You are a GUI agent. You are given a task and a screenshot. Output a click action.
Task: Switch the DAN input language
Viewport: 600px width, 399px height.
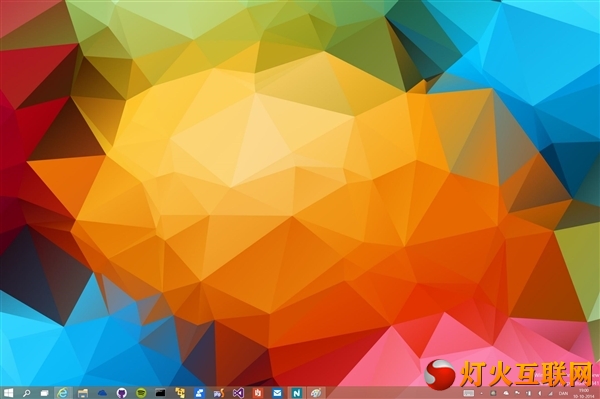563,393
